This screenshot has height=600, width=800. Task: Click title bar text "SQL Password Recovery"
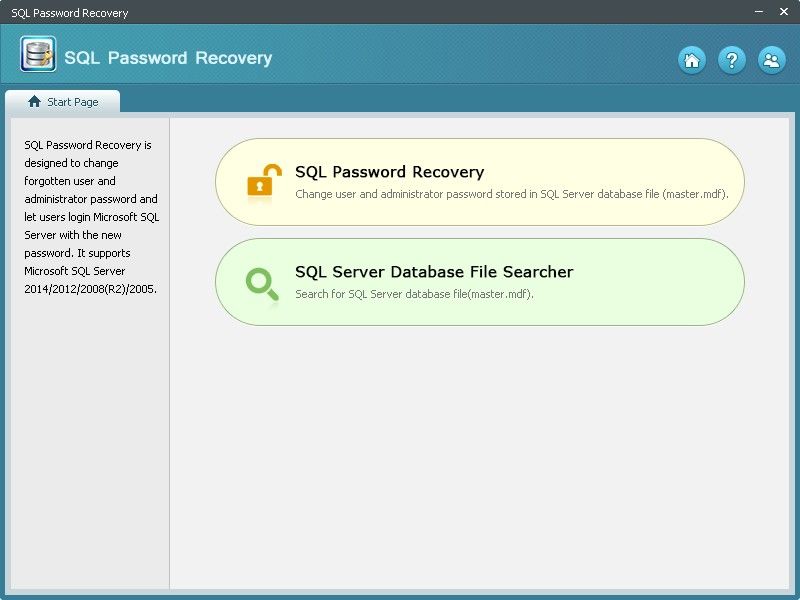point(70,13)
